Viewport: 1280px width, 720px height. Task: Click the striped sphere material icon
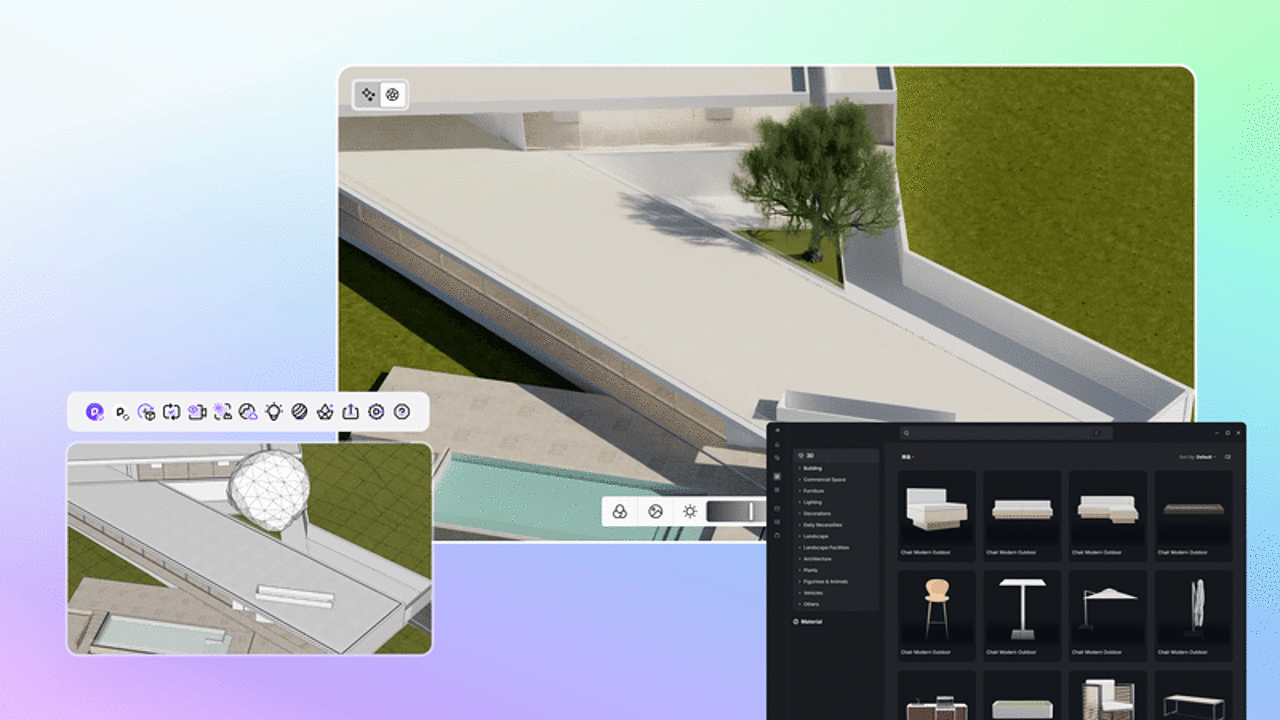[x=299, y=411]
